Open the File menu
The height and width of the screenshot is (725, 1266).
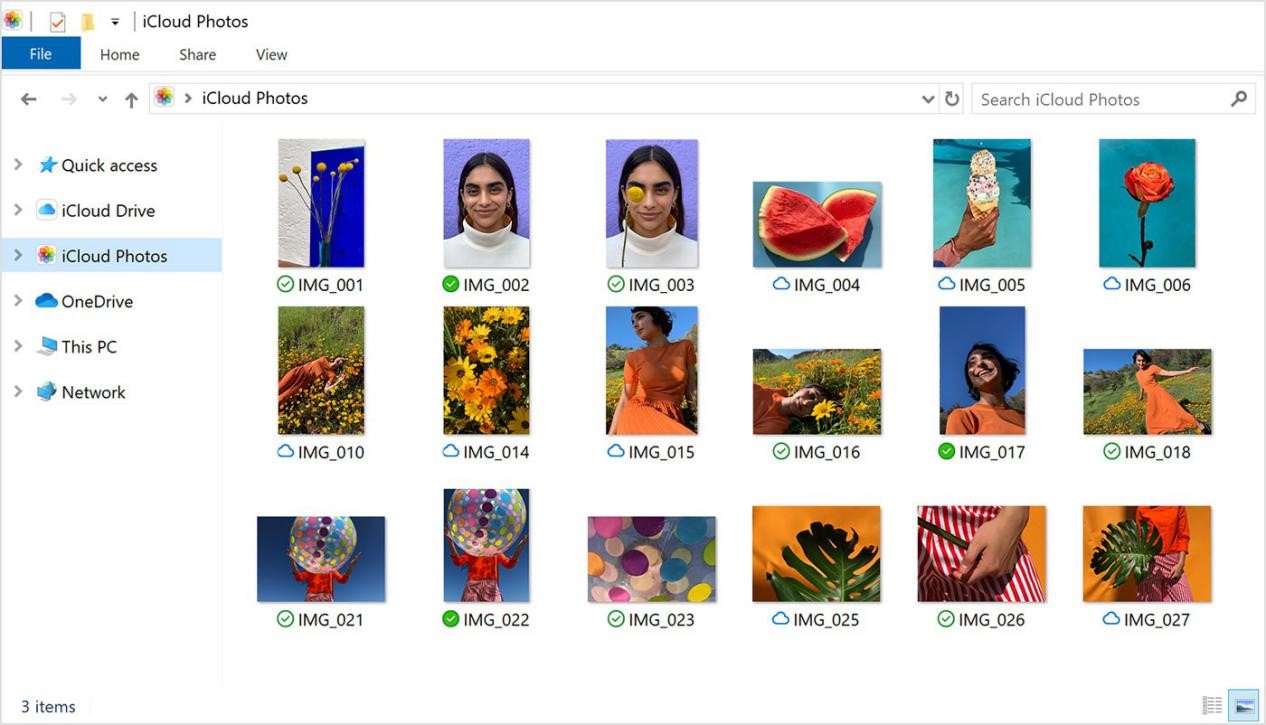(40, 53)
